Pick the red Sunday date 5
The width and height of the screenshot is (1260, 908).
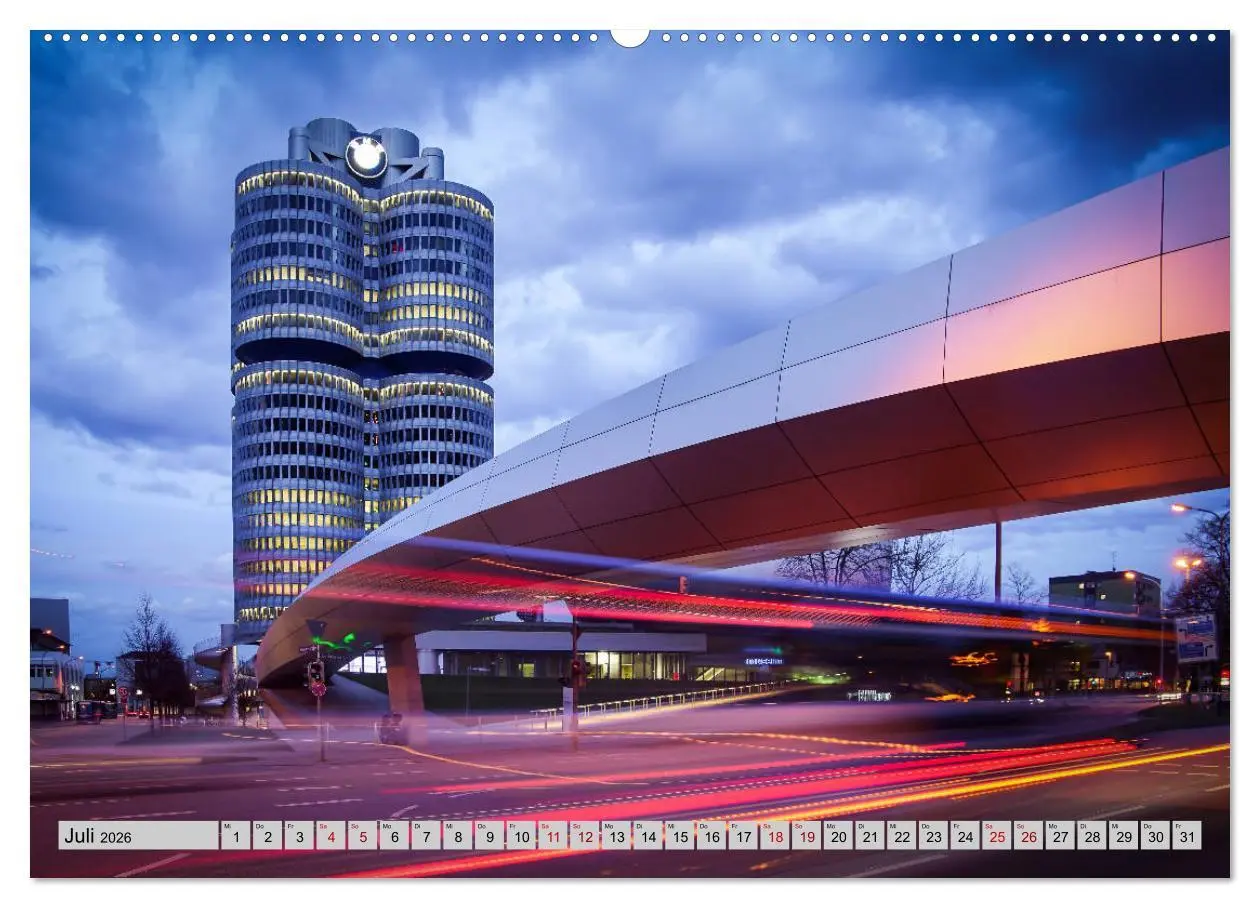[362, 836]
